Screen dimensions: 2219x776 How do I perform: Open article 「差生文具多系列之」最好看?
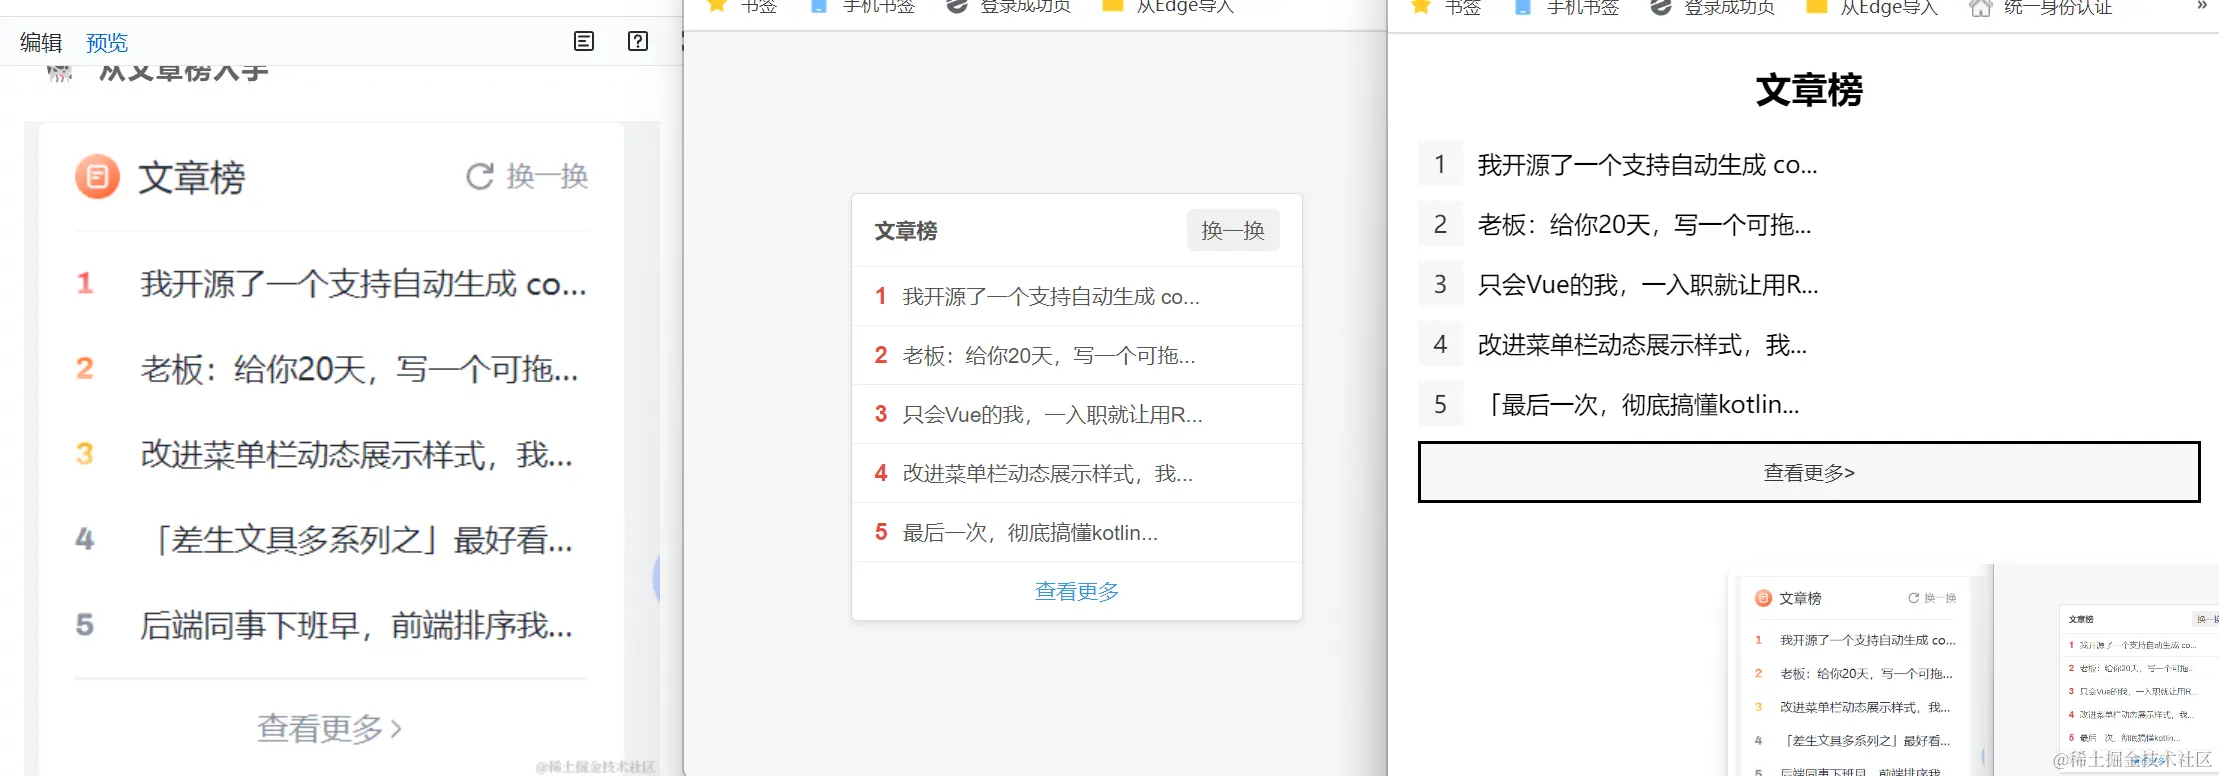tap(356, 540)
